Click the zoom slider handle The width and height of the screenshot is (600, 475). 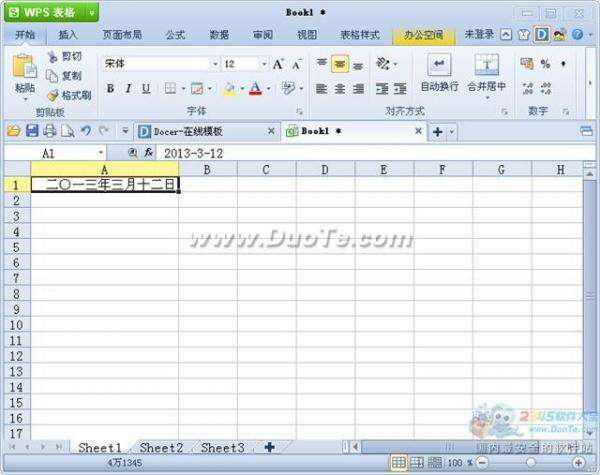[530, 462]
